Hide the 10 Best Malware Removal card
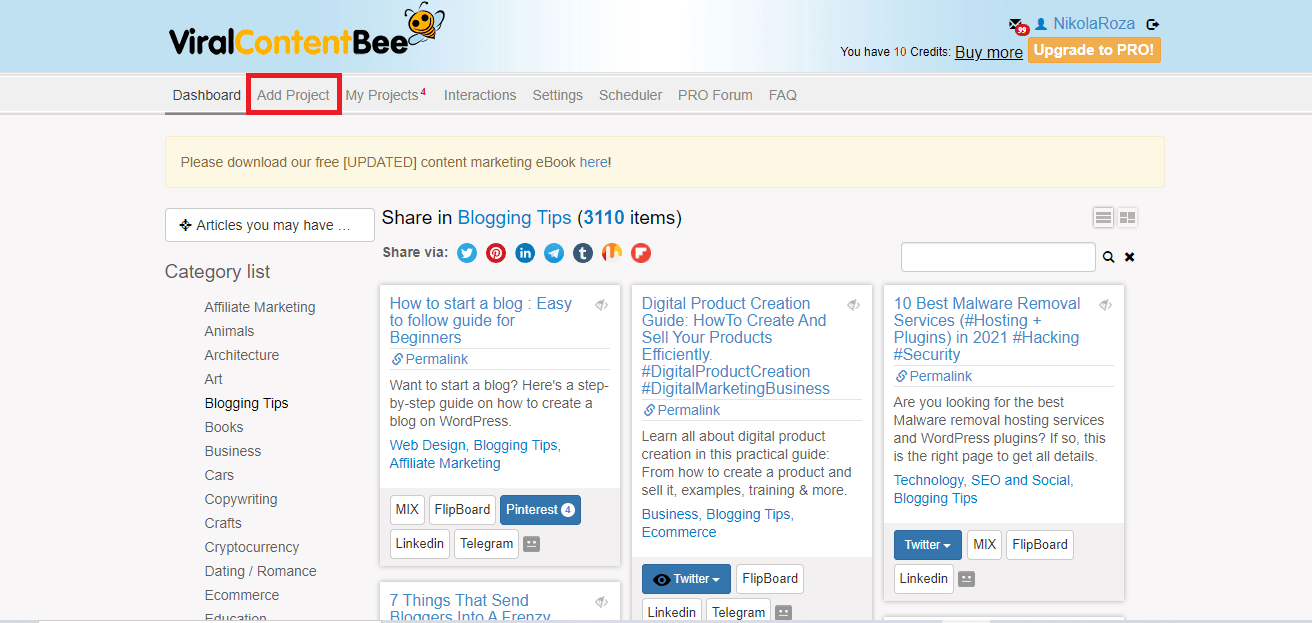The image size is (1312, 623). [1105, 305]
